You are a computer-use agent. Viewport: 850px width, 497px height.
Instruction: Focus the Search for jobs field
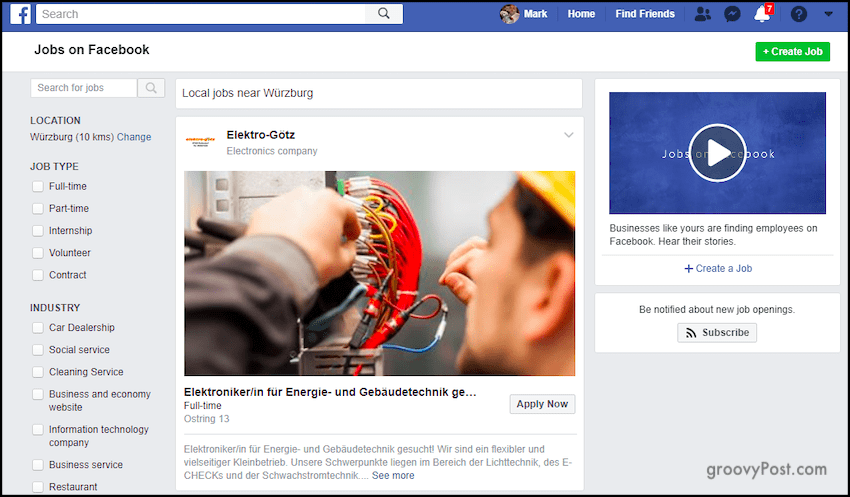(x=83, y=88)
